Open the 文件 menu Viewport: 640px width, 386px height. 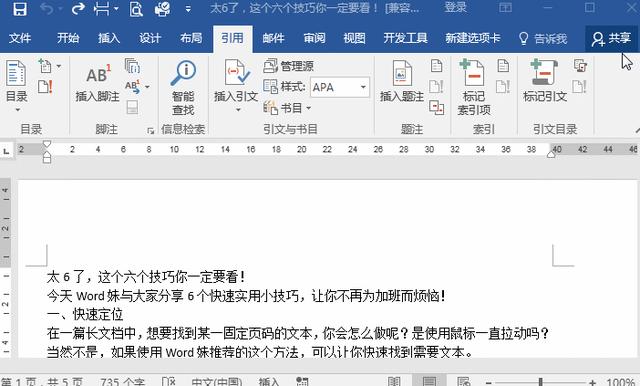20,38
